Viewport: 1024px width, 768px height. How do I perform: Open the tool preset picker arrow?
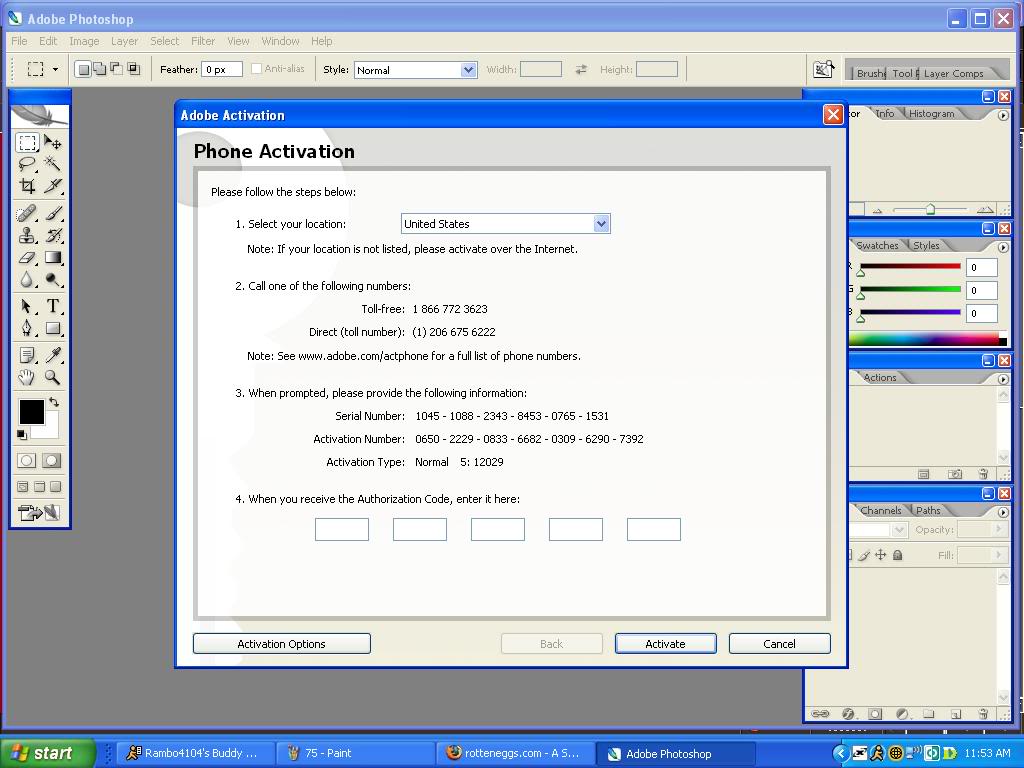56,69
